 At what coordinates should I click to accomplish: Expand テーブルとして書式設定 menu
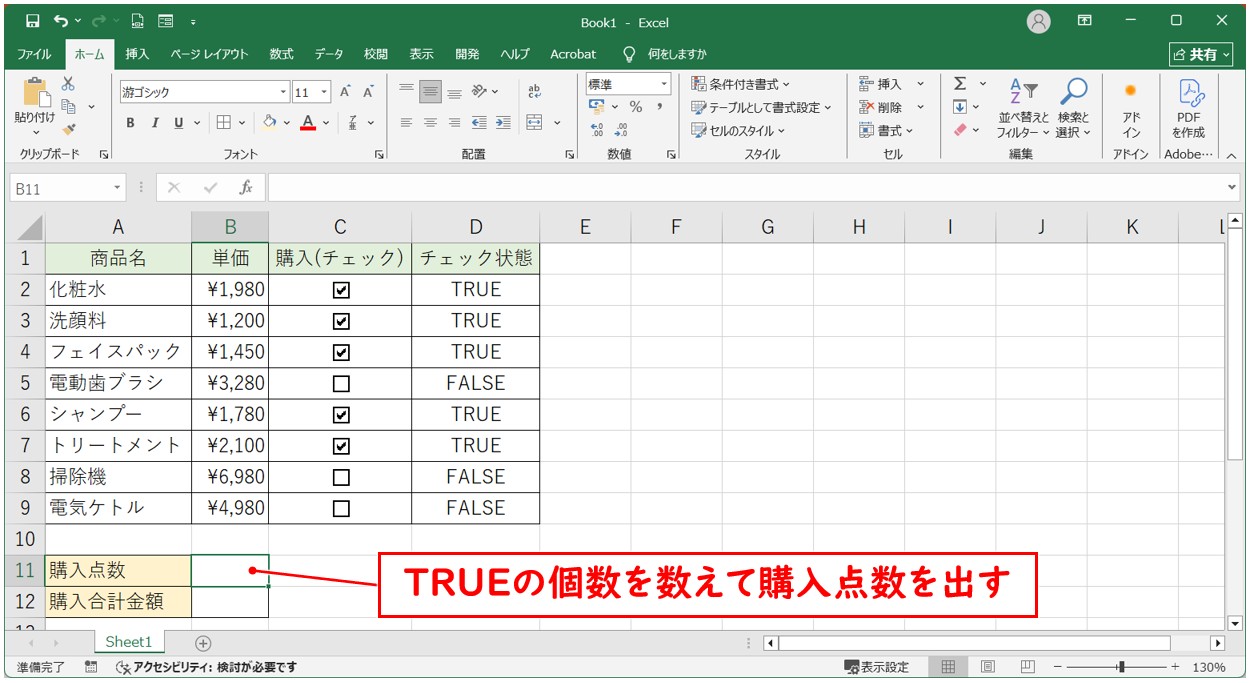pos(762,107)
